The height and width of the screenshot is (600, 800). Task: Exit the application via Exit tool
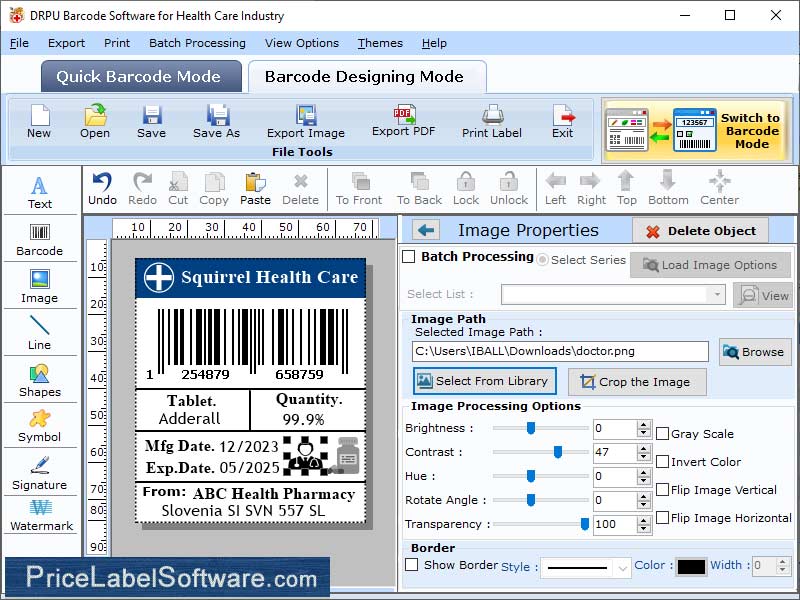click(x=563, y=121)
